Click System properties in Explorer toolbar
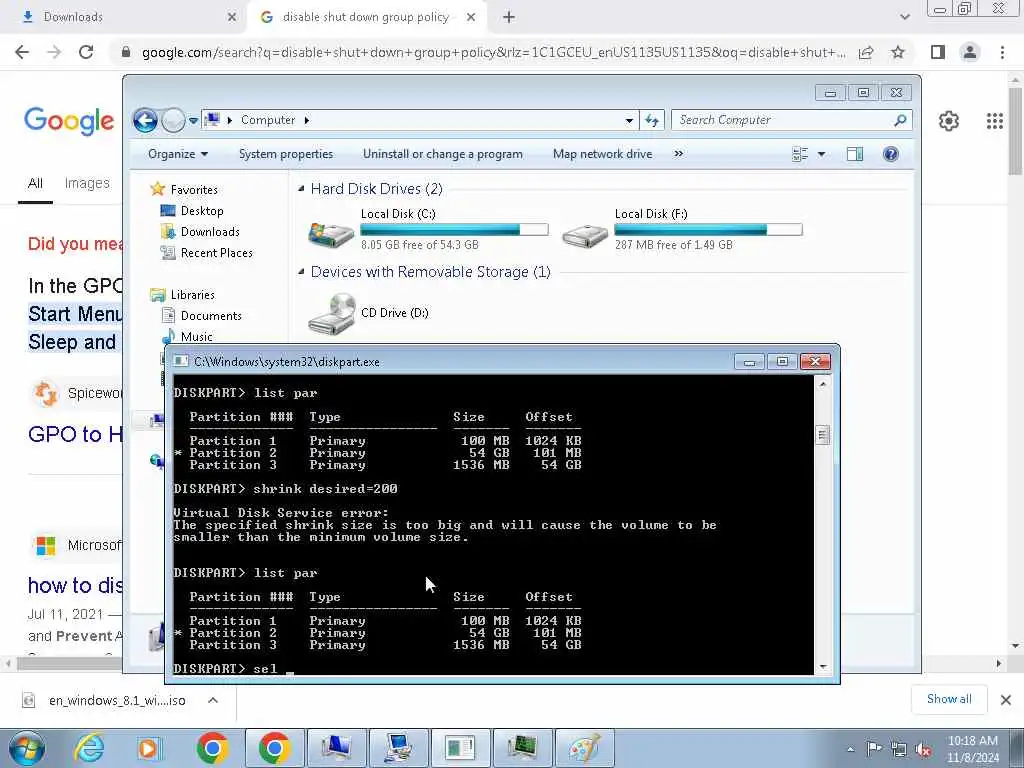The height and width of the screenshot is (768, 1024). 286,154
